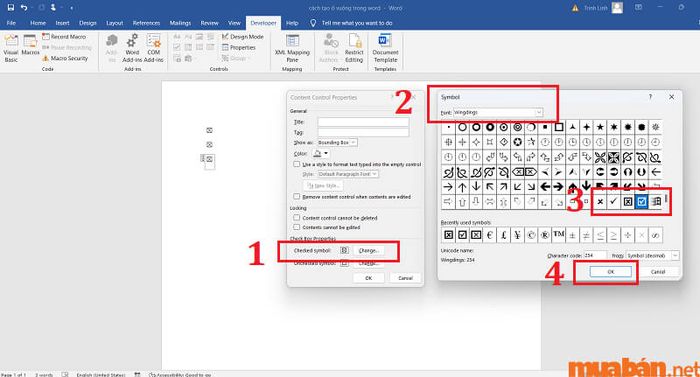
Task: Click OK in Content Control Properties dialog
Action: [368, 278]
